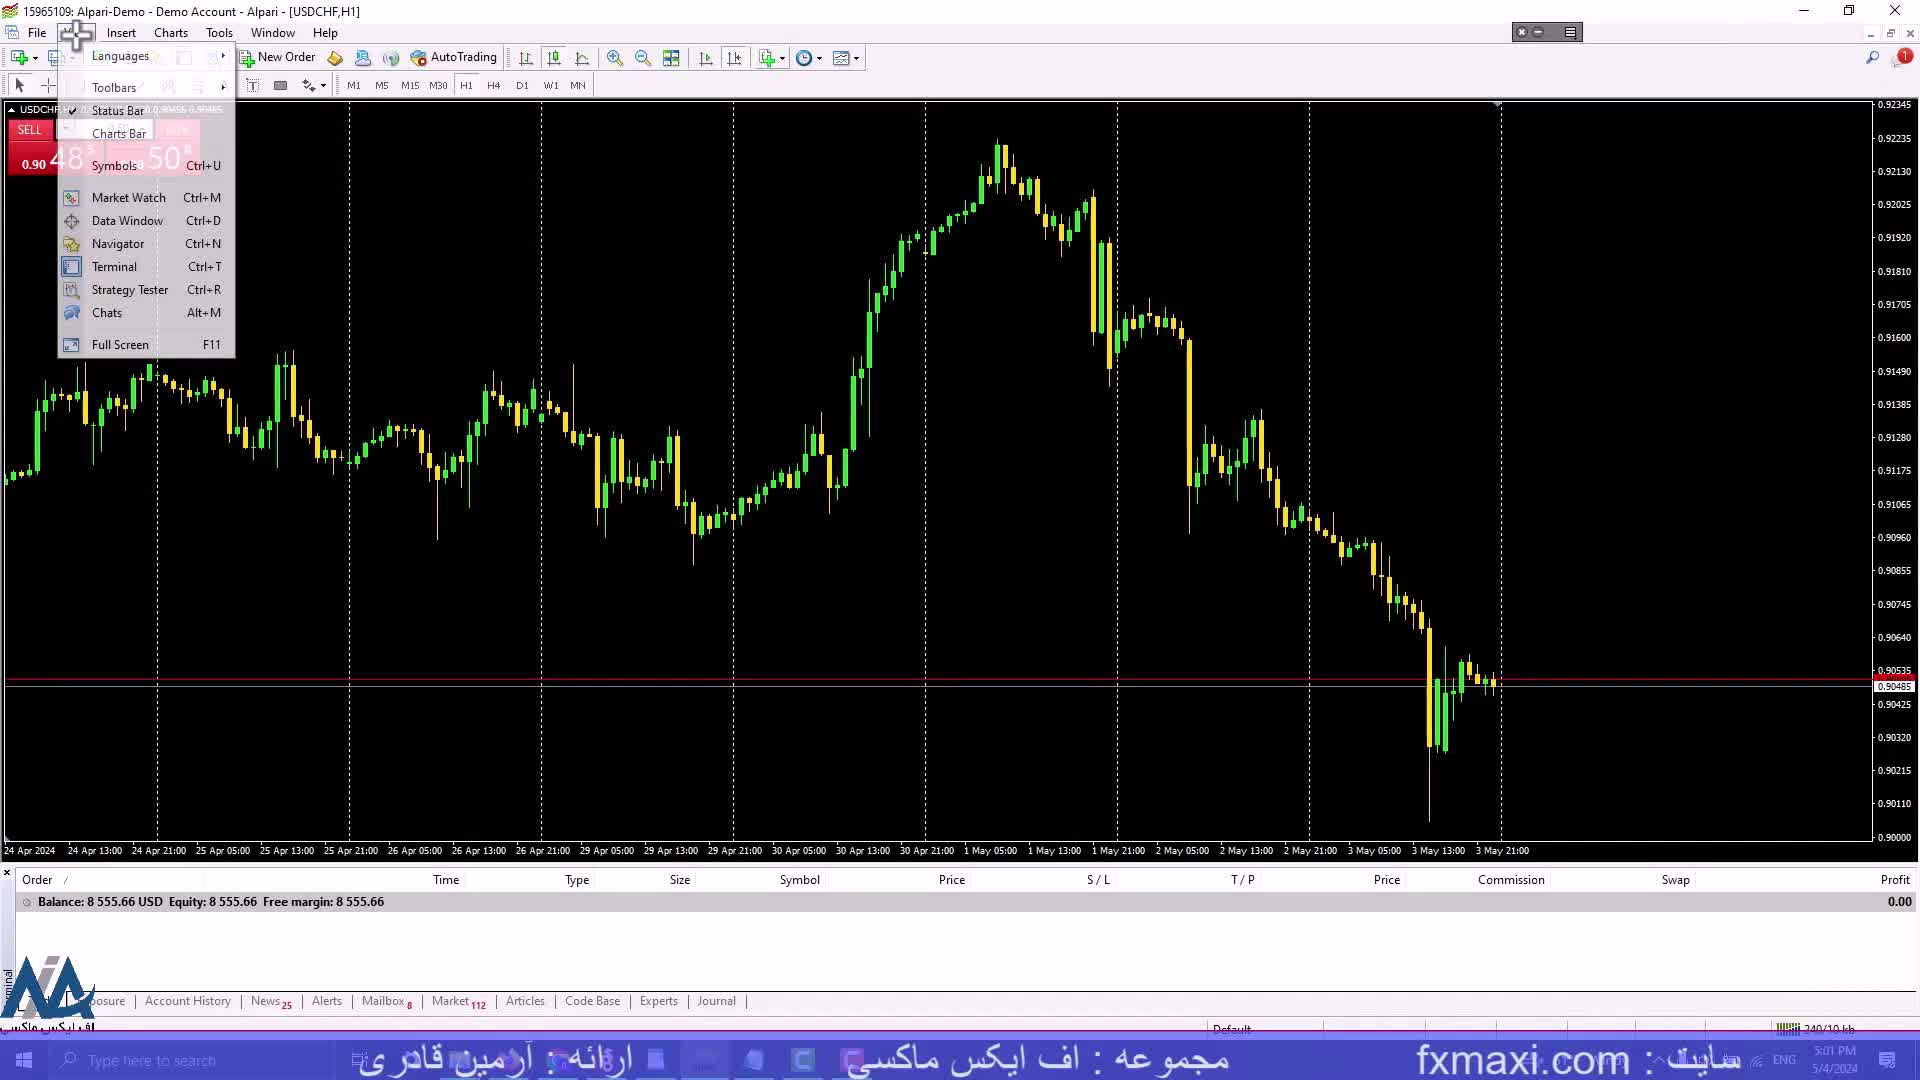Switch to the Account History tab

(187, 1001)
